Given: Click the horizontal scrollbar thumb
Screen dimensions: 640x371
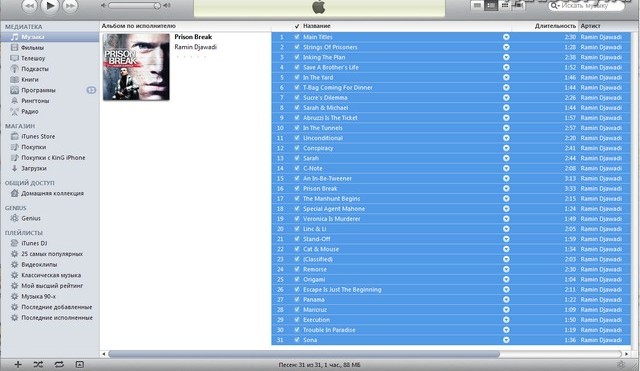Looking at the screenshot, I should pos(304,354).
